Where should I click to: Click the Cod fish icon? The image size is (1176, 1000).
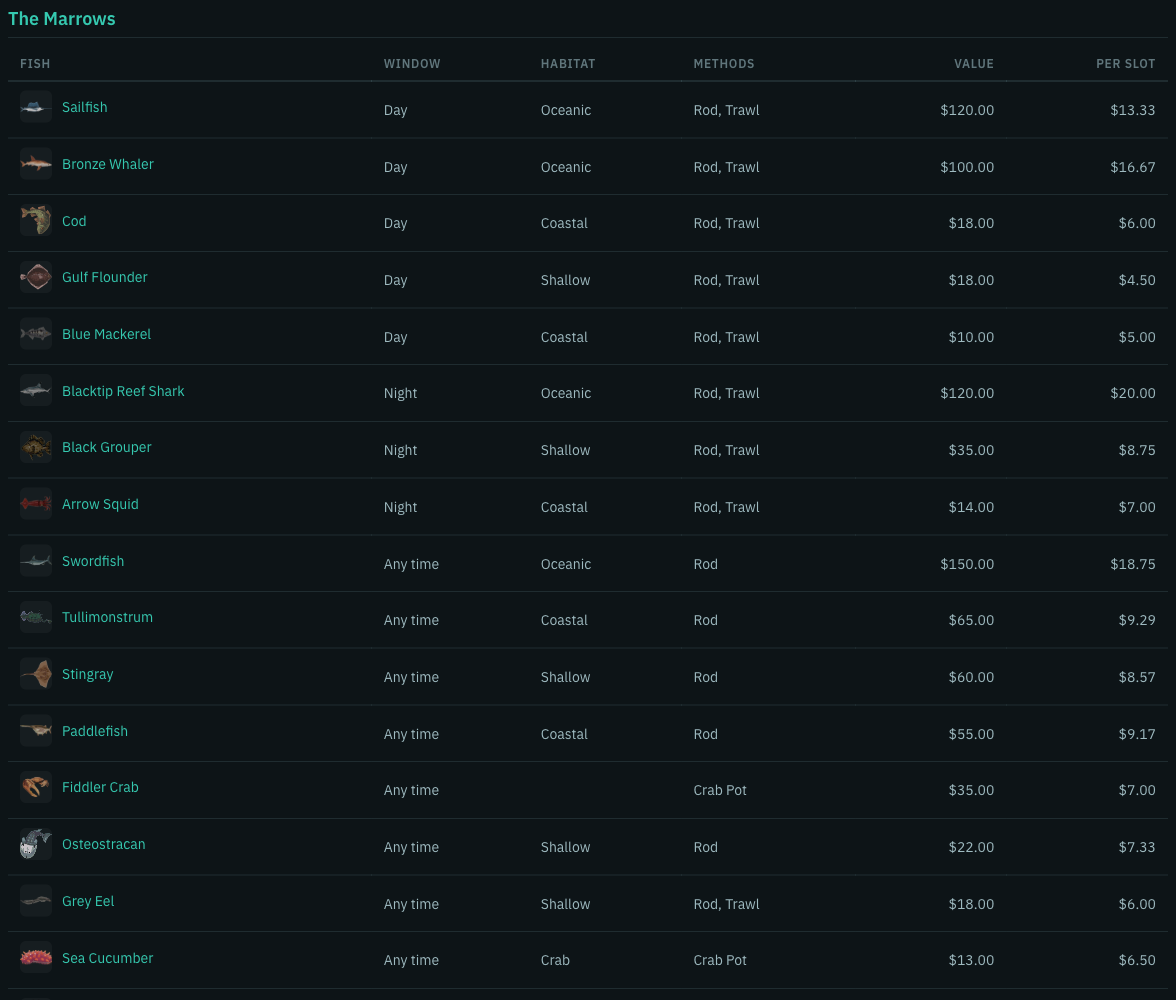tap(35, 221)
